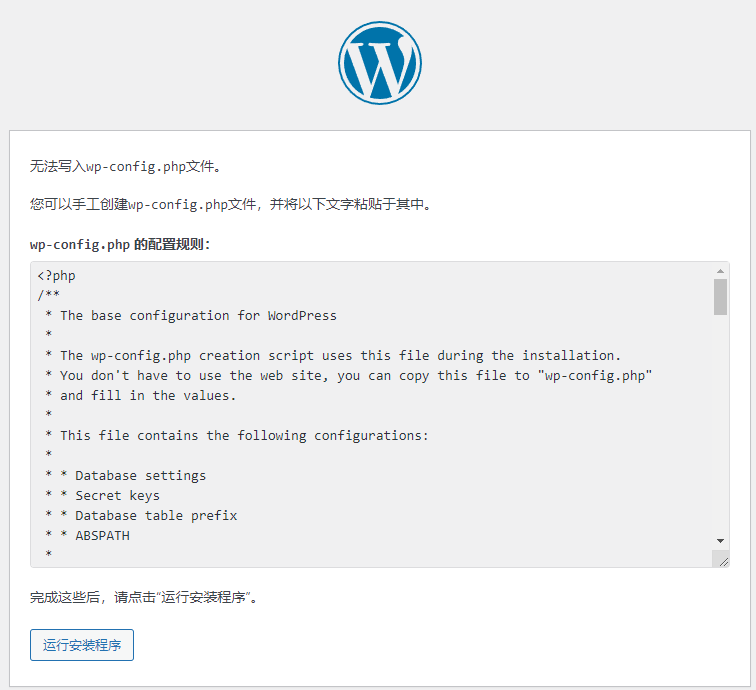This screenshot has height=690, width=756.
Task: Click the "完成这些后，请点击" instruction text
Action: point(145,598)
